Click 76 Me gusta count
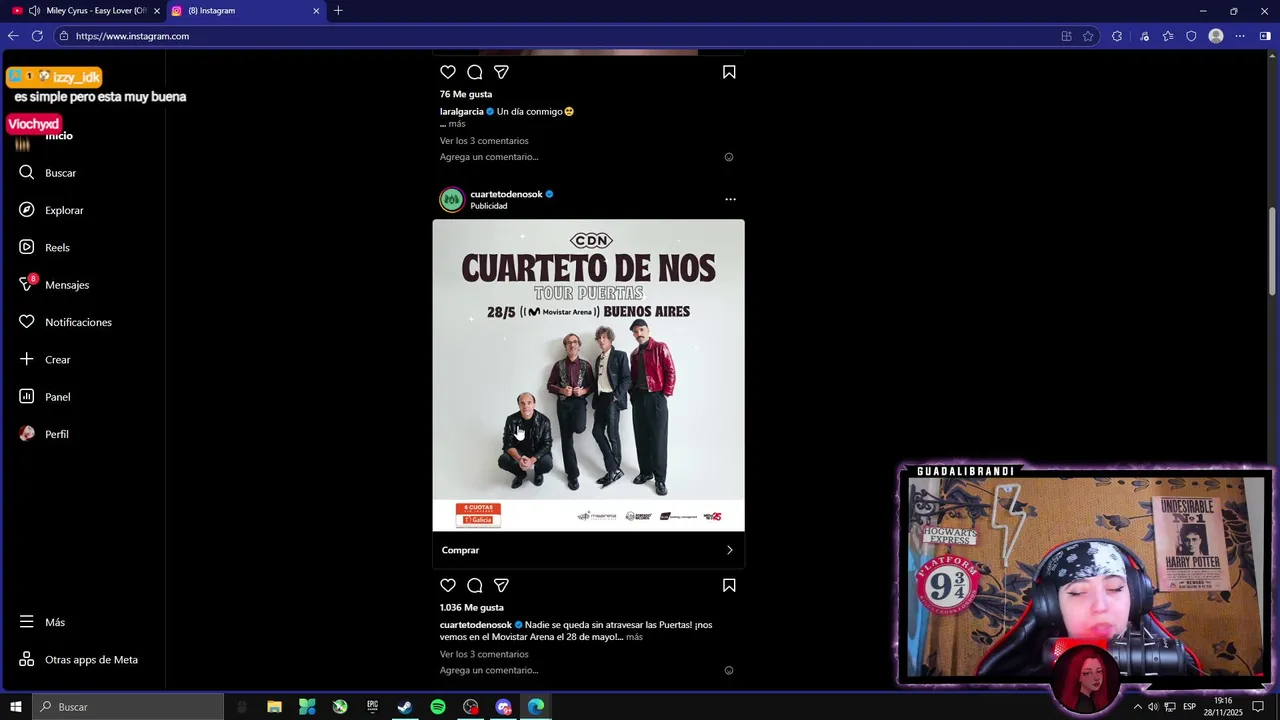The width and height of the screenshot is (1280, 720). [x=466, y=94]
